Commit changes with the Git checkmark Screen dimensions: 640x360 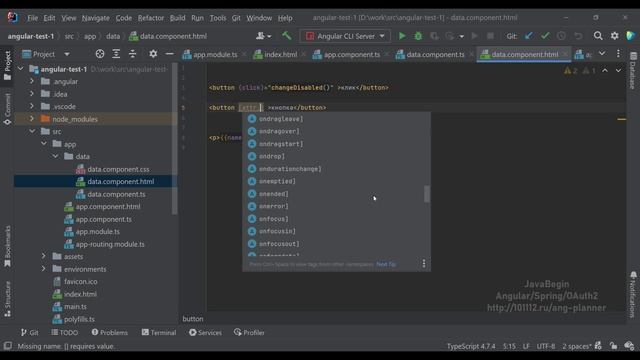pos(545,36)
